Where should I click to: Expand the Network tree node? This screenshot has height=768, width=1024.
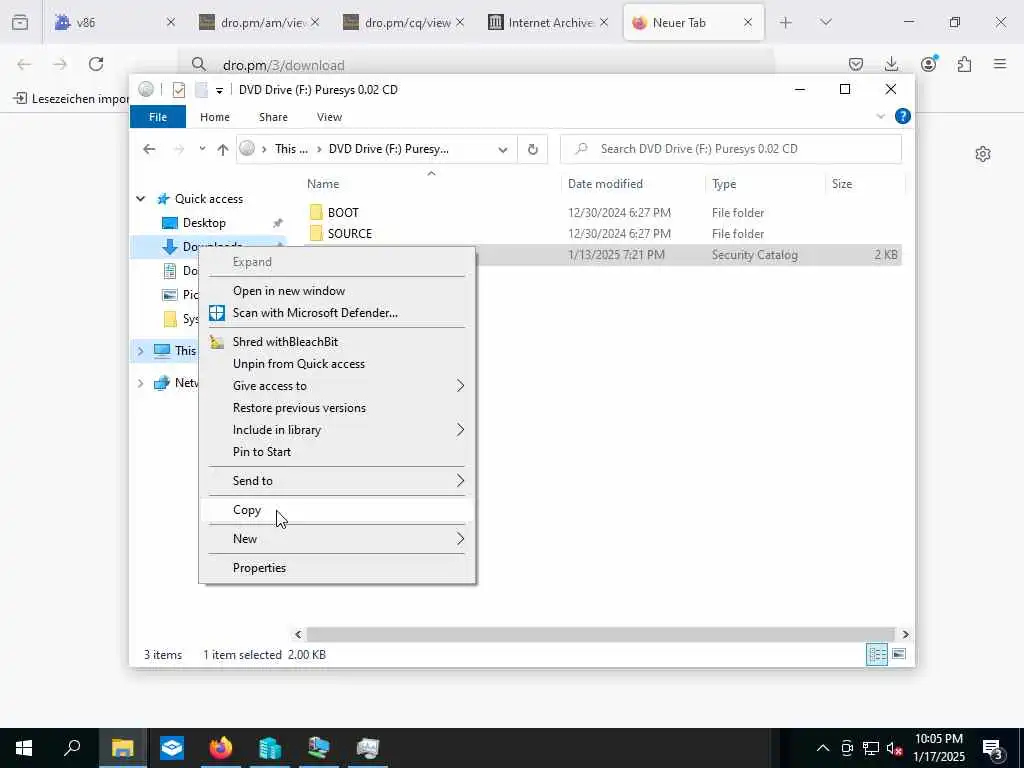pos(140,383)
